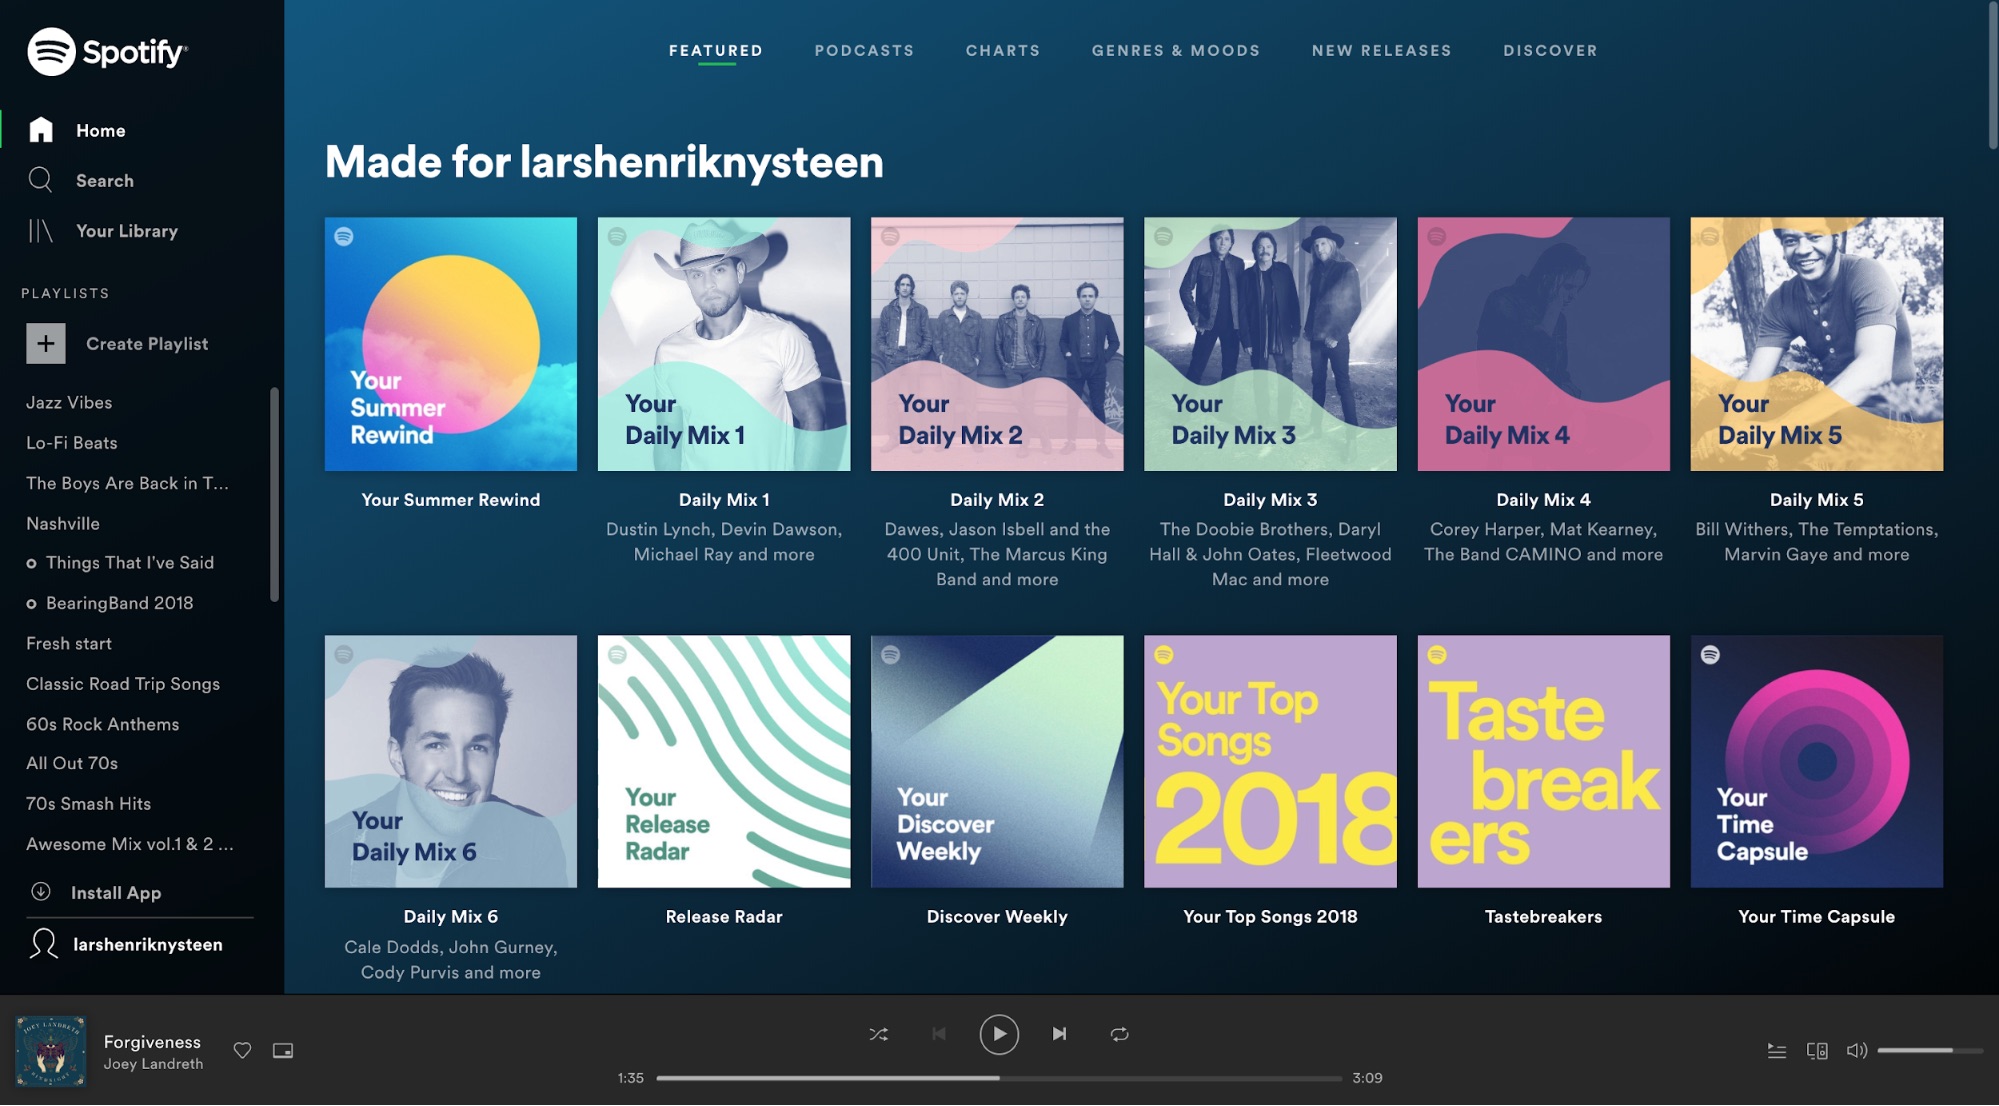Viewport: 1999px width, 1106px height.
Task: Enable repeat mode
Action: 1120,1034
